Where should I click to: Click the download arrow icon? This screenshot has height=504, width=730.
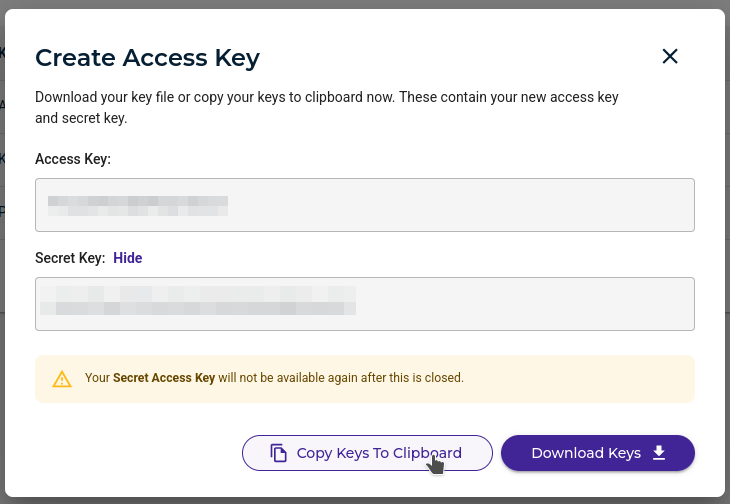tap(659, 453)
